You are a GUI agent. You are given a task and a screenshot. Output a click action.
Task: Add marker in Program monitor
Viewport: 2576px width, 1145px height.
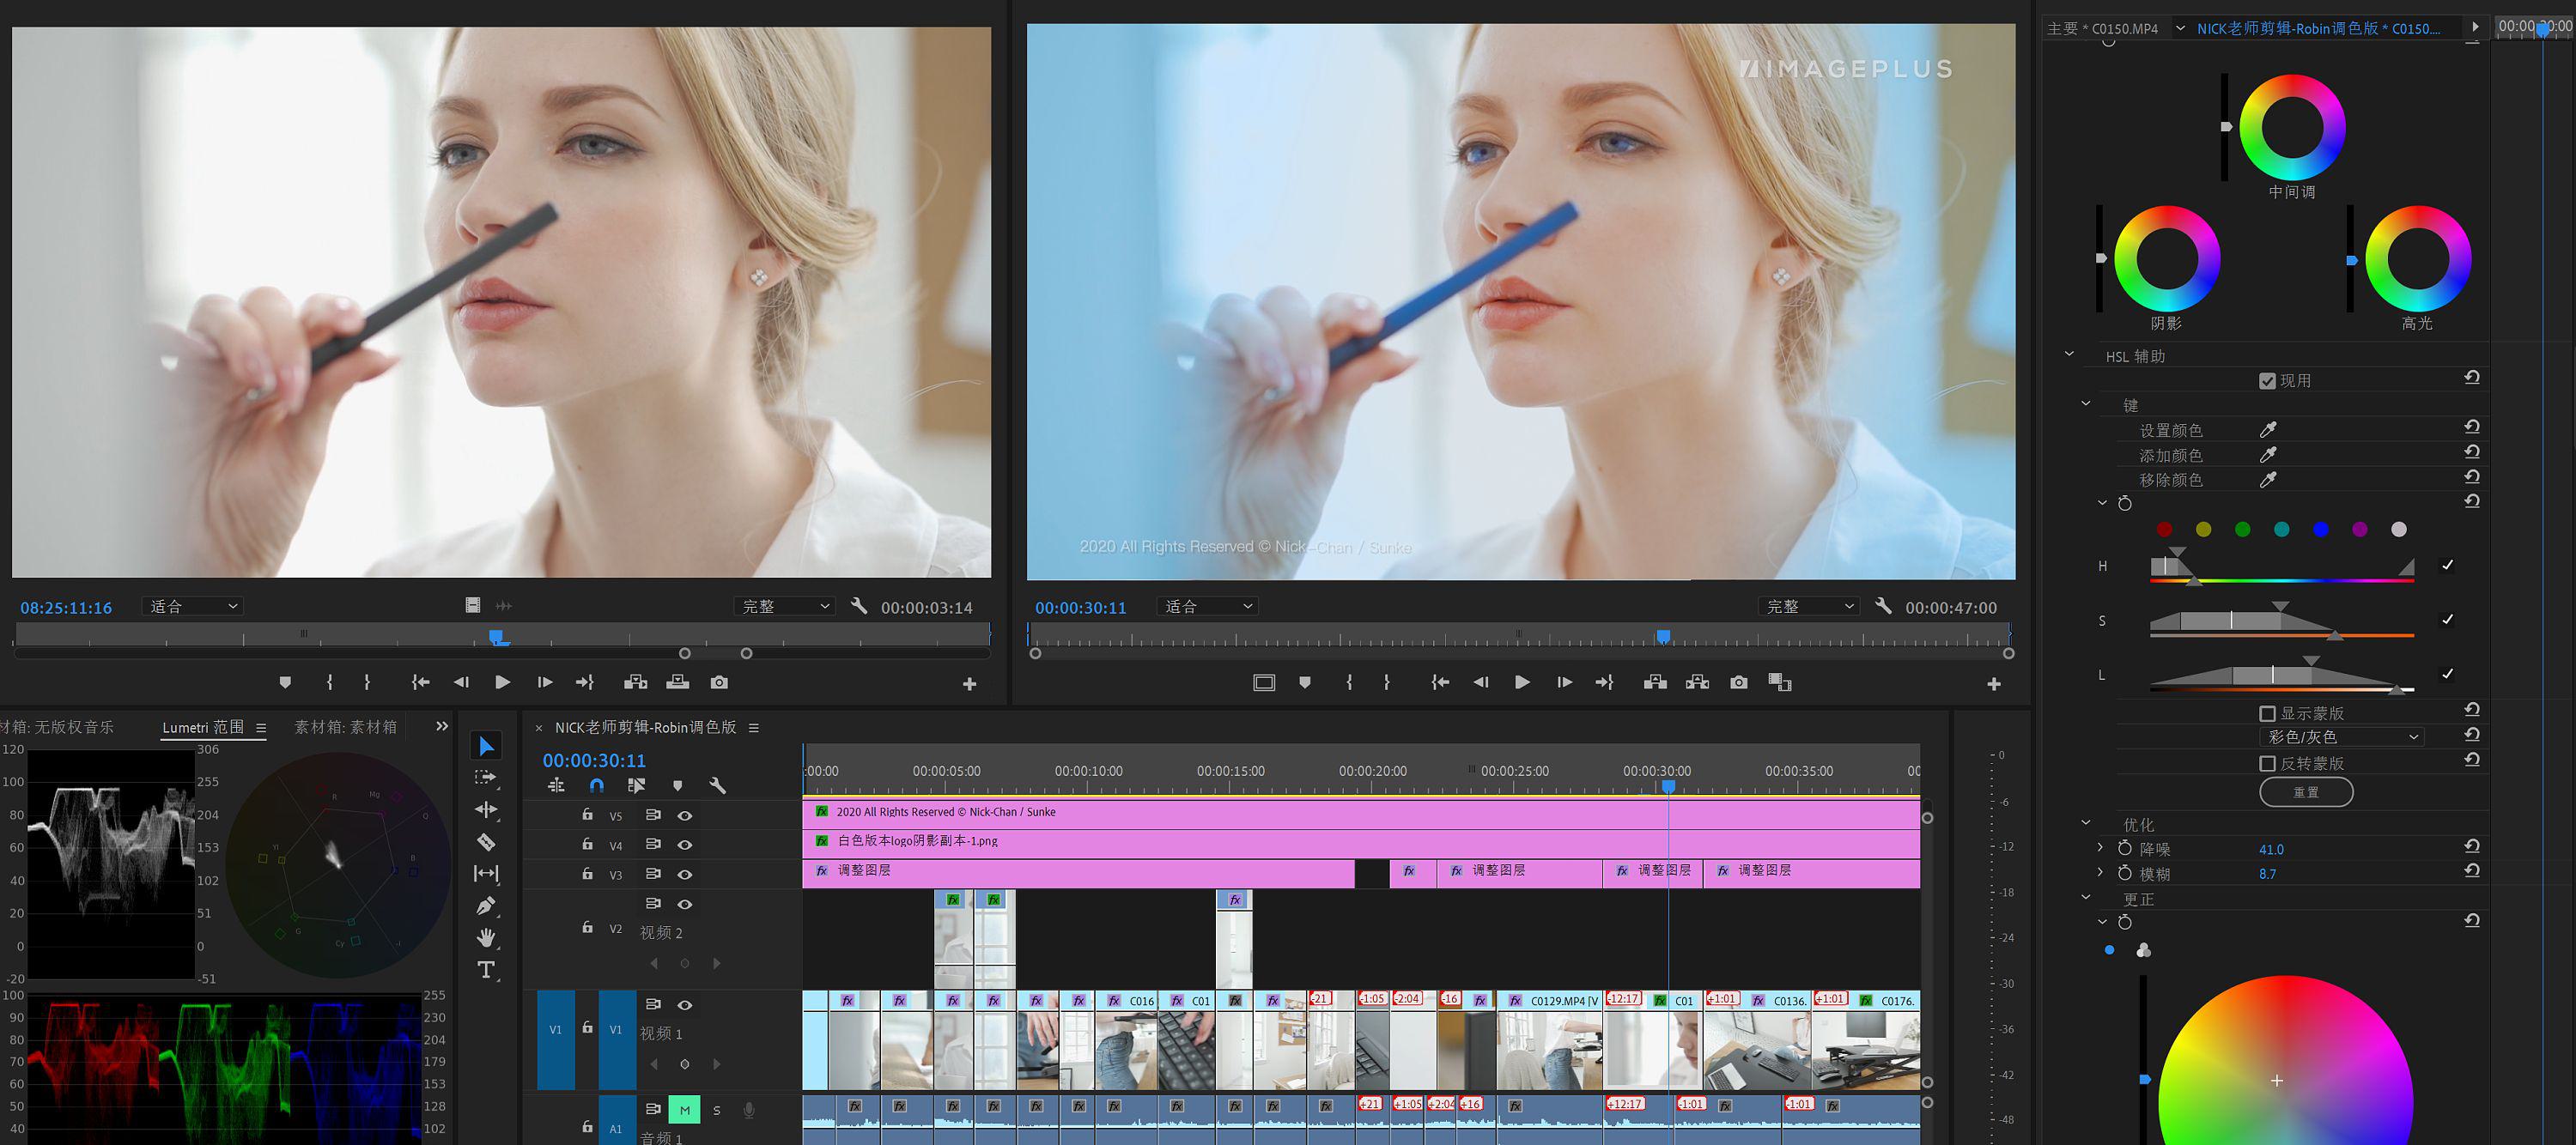[x=1305, y=682]
